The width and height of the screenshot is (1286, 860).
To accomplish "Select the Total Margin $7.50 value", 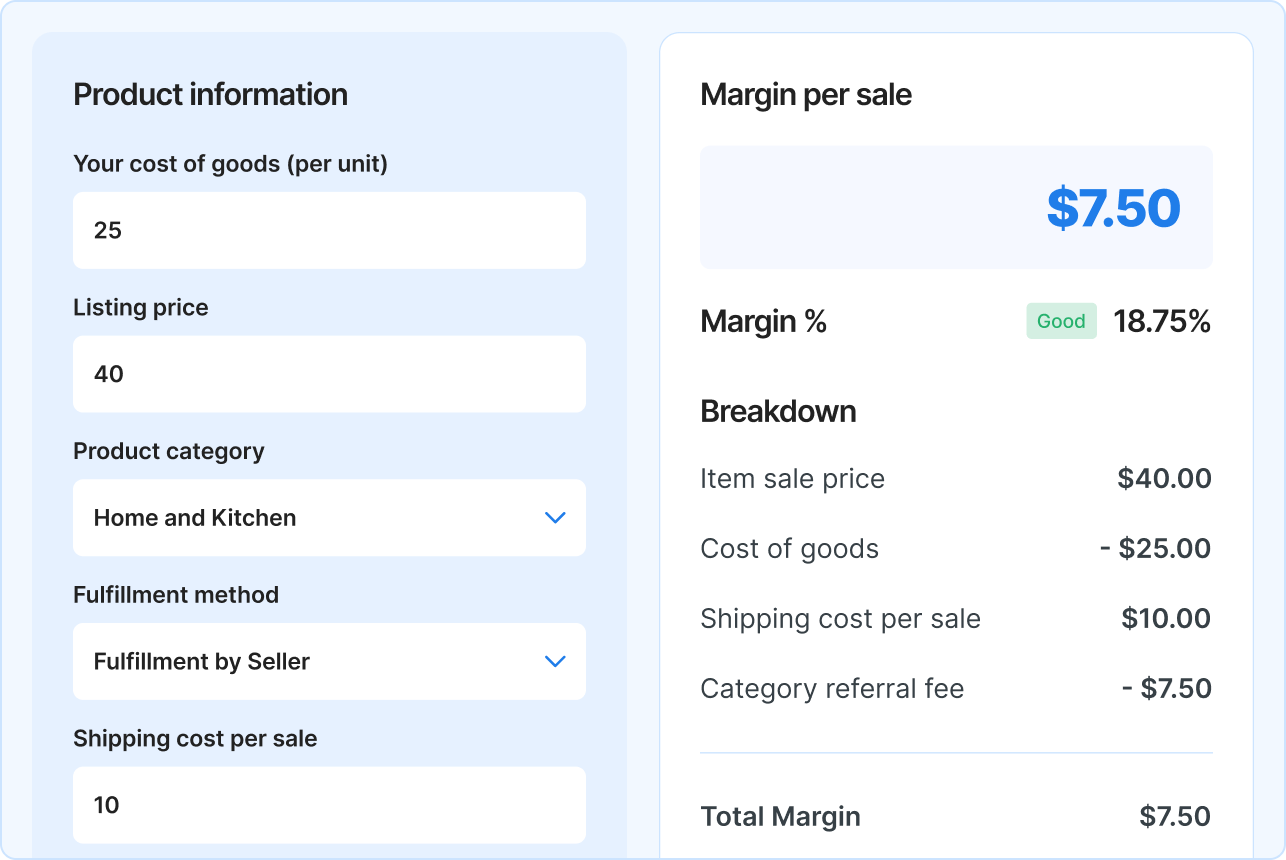I will [x=1175, y=816].
